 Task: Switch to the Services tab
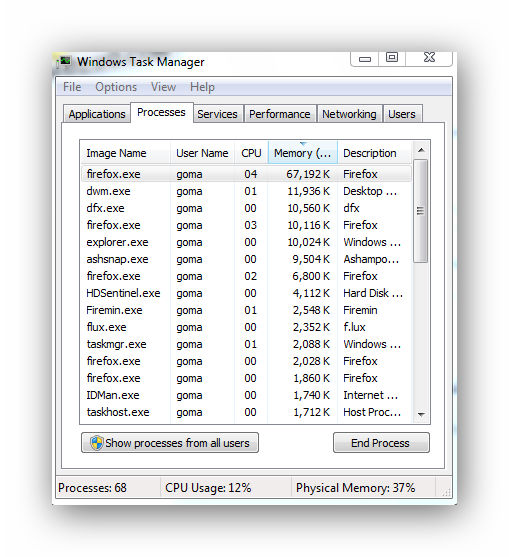coord(217,114)
